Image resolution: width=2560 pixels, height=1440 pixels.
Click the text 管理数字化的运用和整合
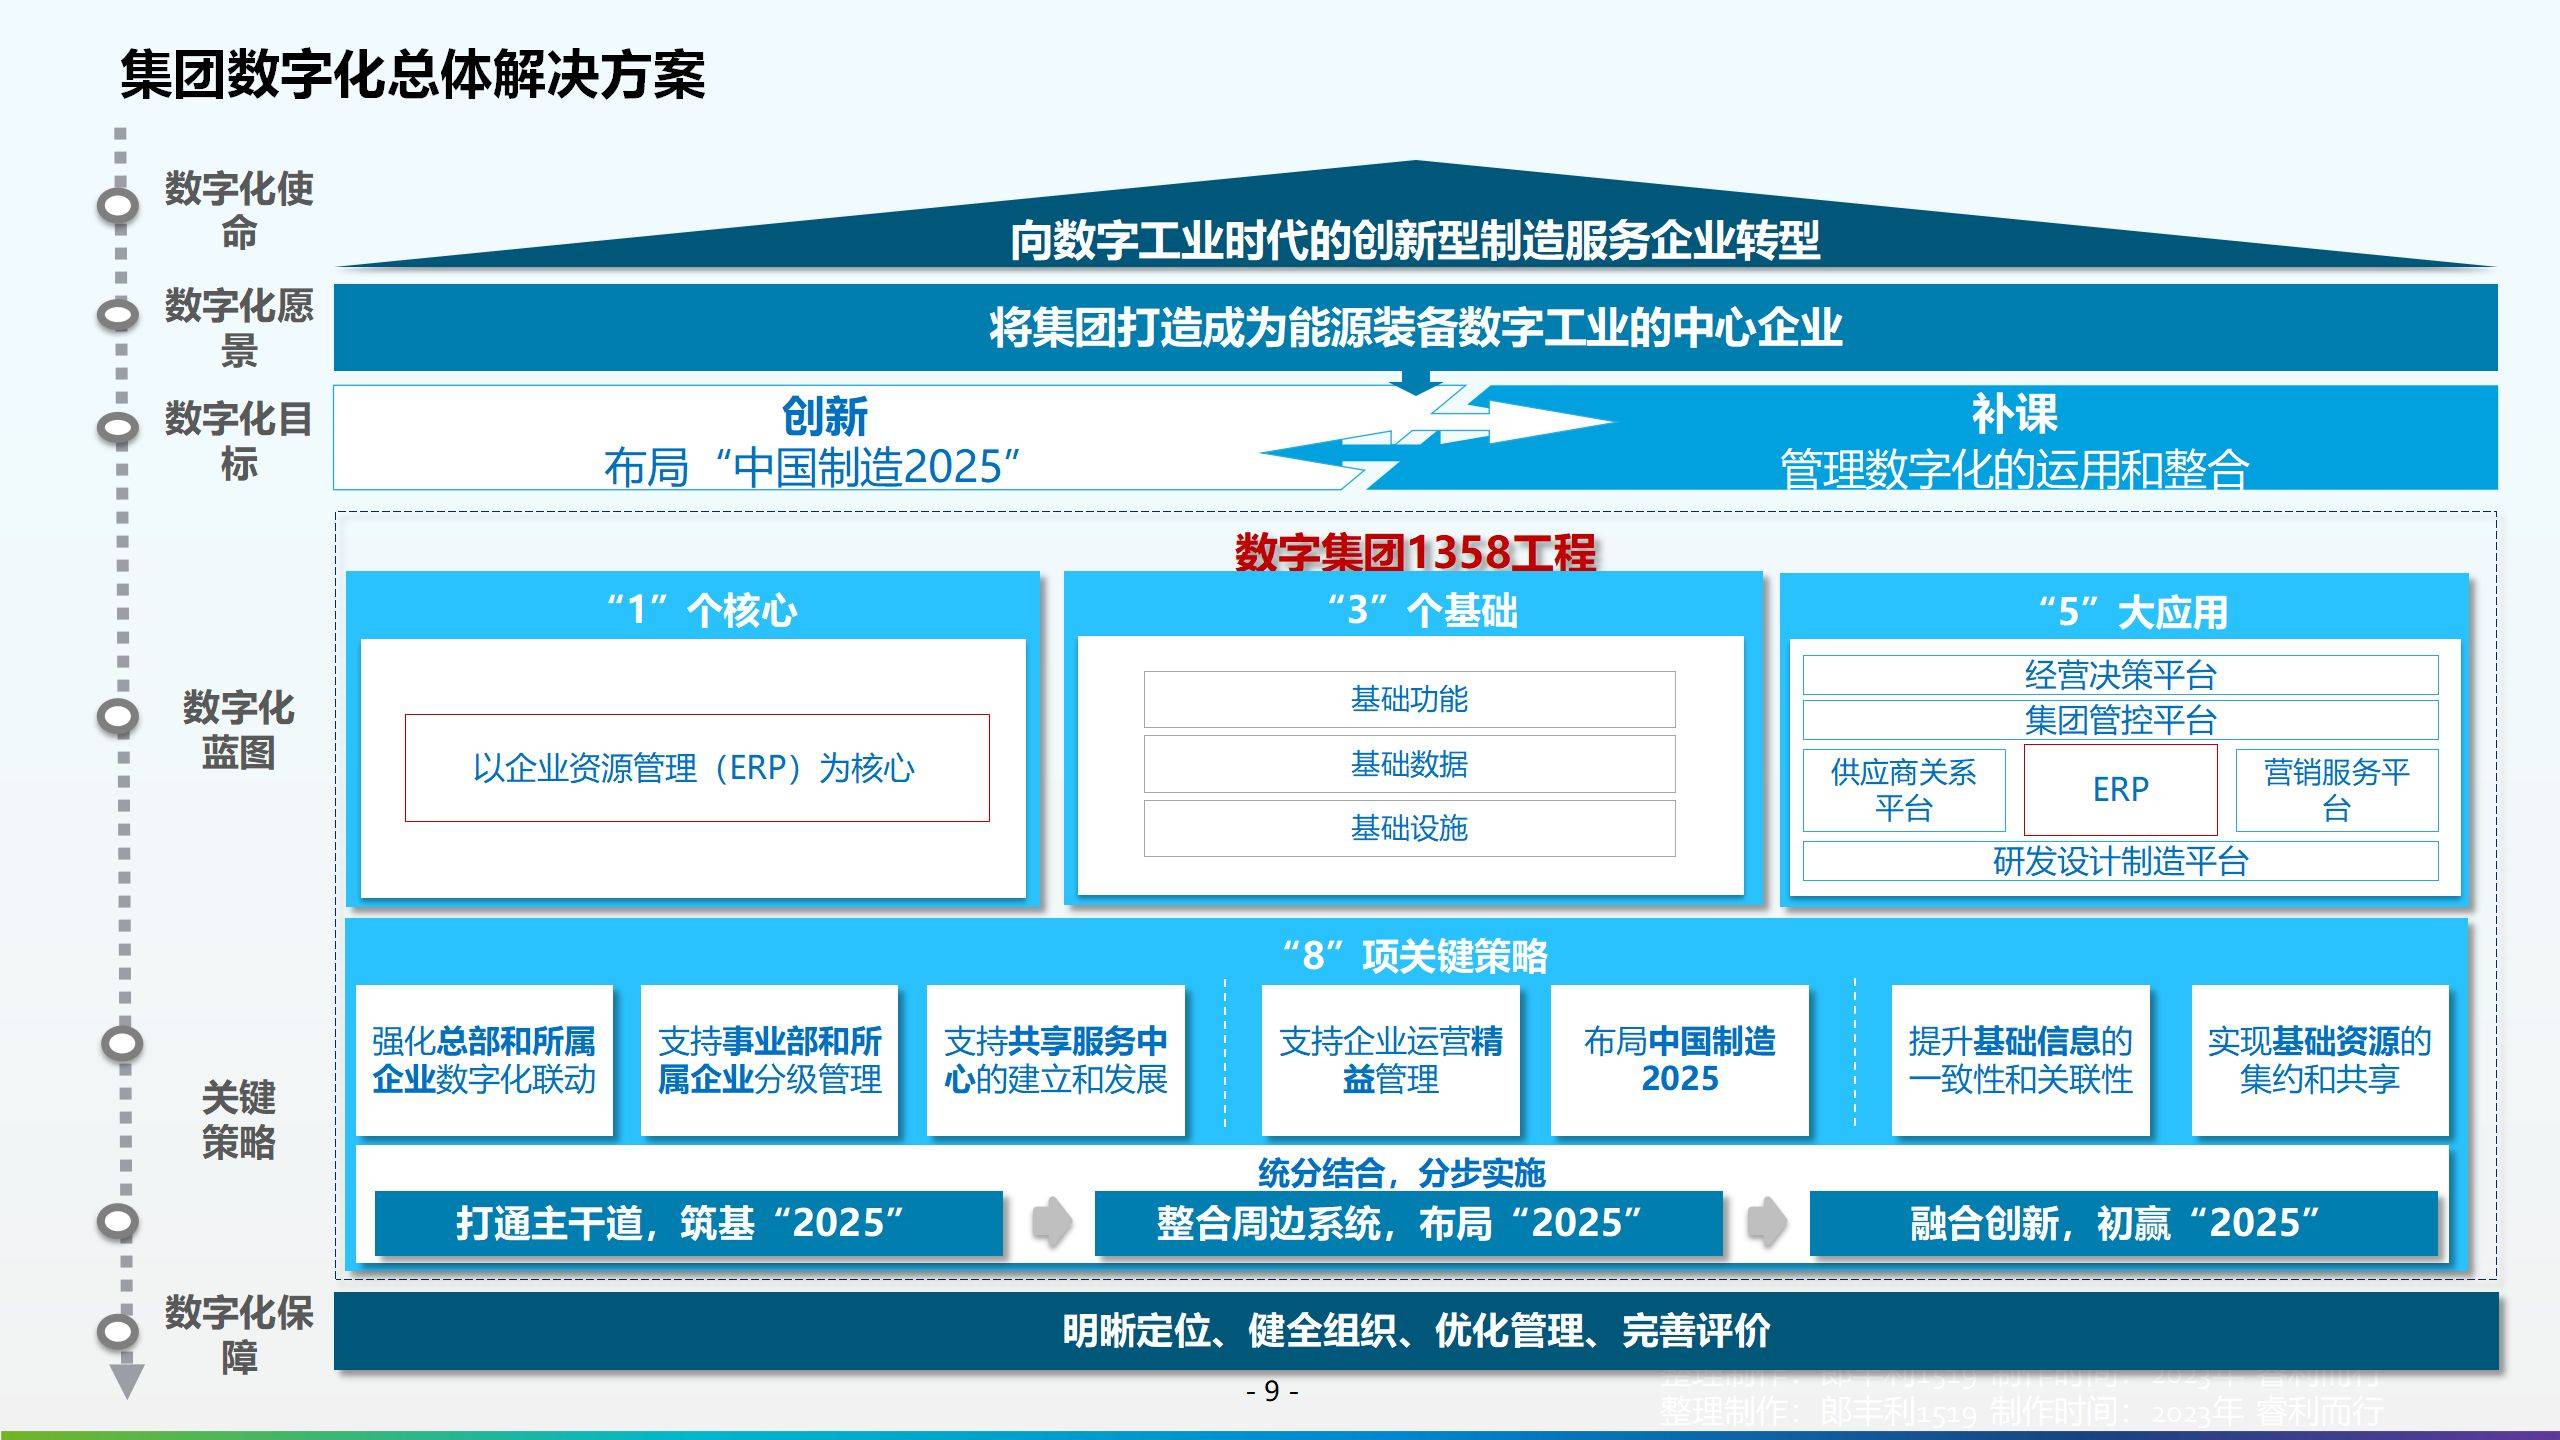[x=2014, y=469]
